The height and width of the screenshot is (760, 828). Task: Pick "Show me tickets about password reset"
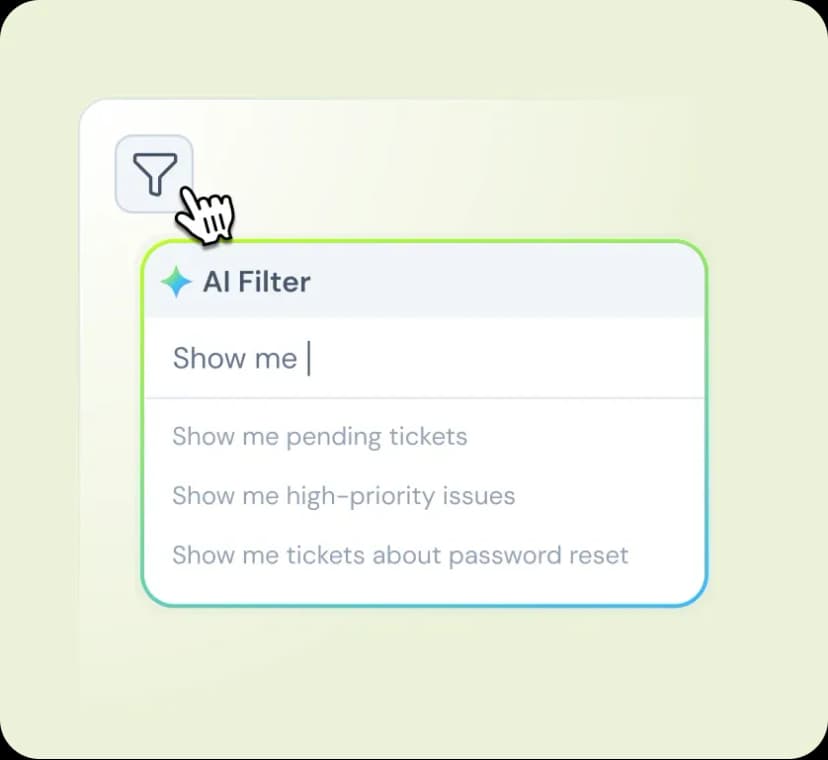[400, 555]
